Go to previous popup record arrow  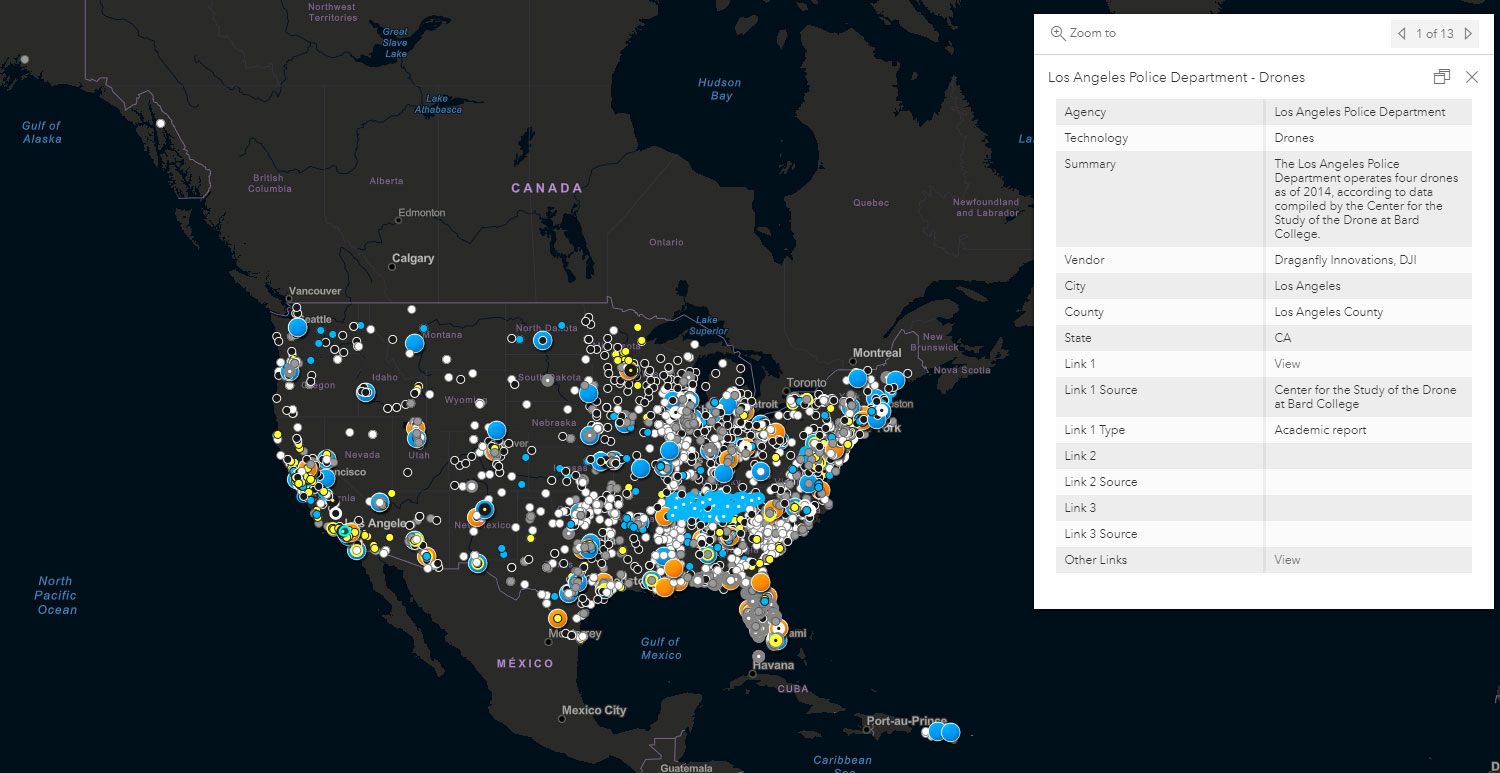point(1402,34)
